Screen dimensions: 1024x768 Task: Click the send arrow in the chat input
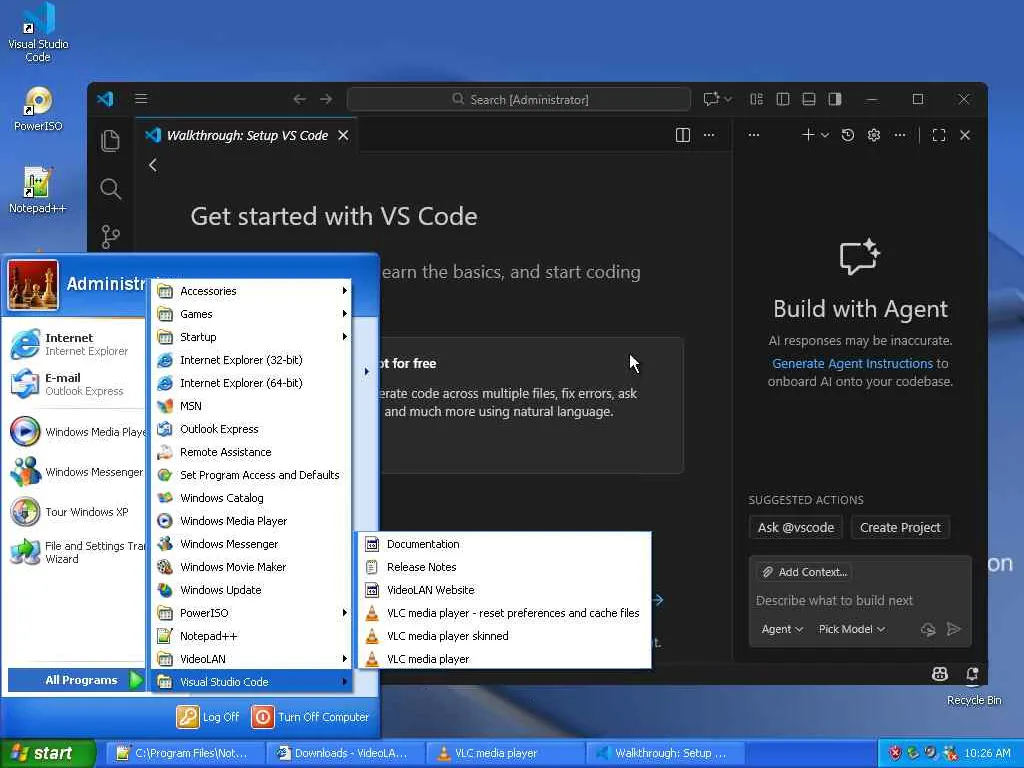pos(953,629)
